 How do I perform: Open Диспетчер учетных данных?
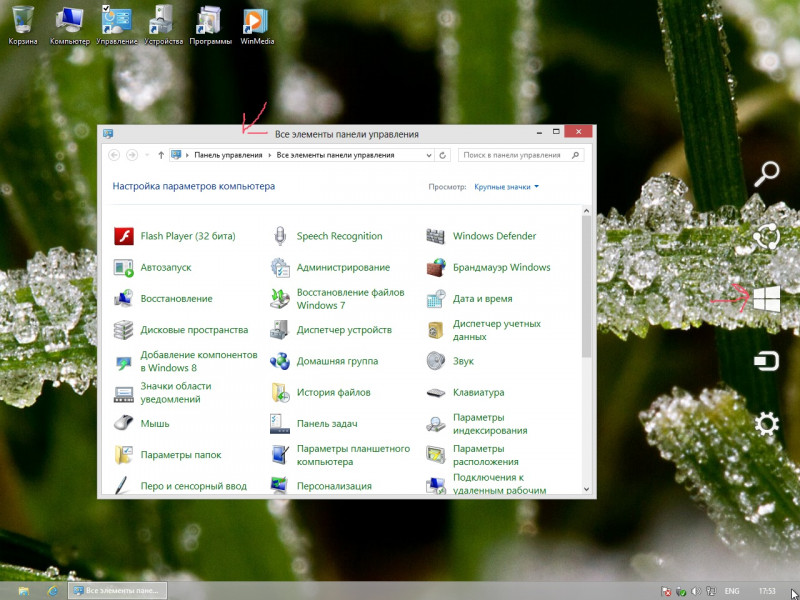click(484, 330)
